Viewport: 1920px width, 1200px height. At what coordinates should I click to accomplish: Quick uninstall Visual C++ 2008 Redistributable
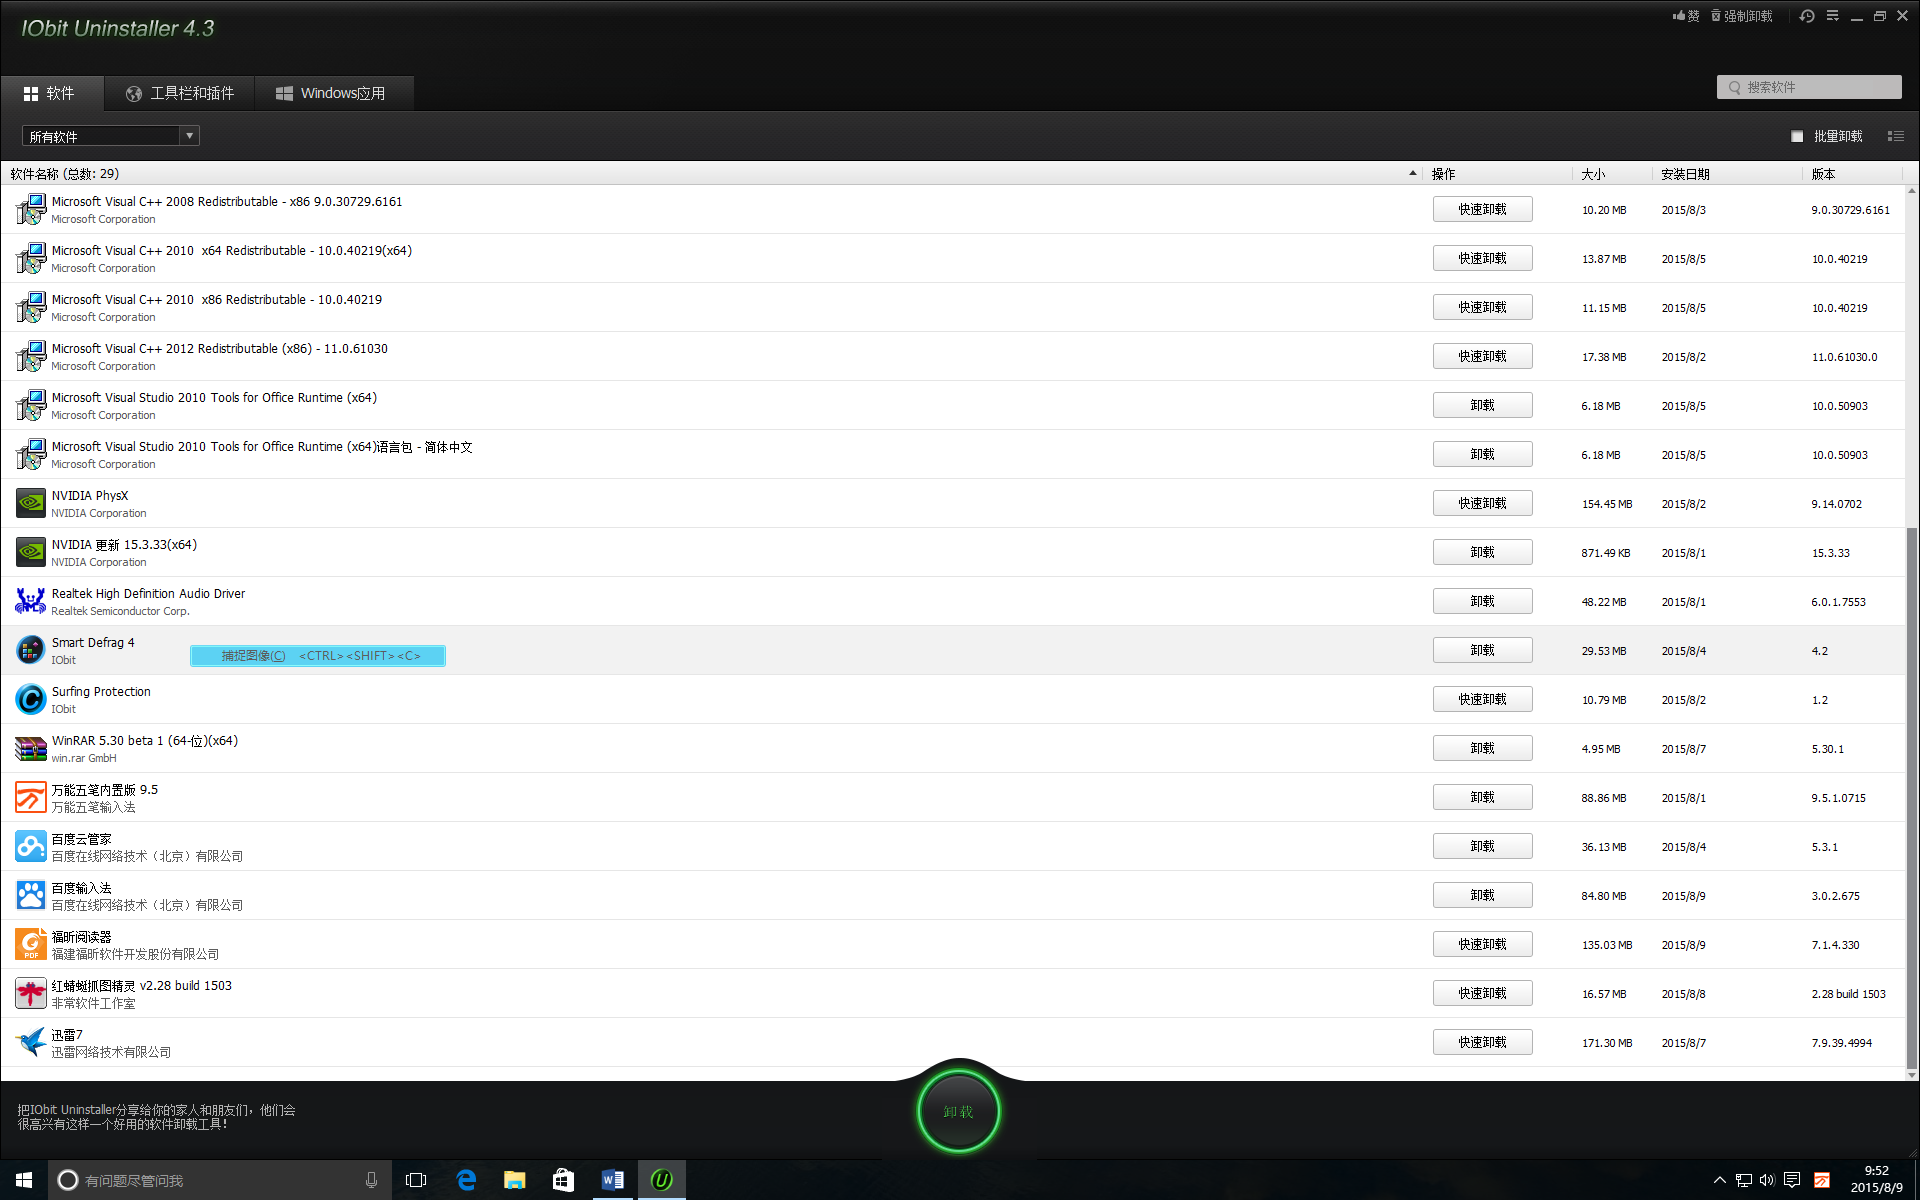[1482, 209]
